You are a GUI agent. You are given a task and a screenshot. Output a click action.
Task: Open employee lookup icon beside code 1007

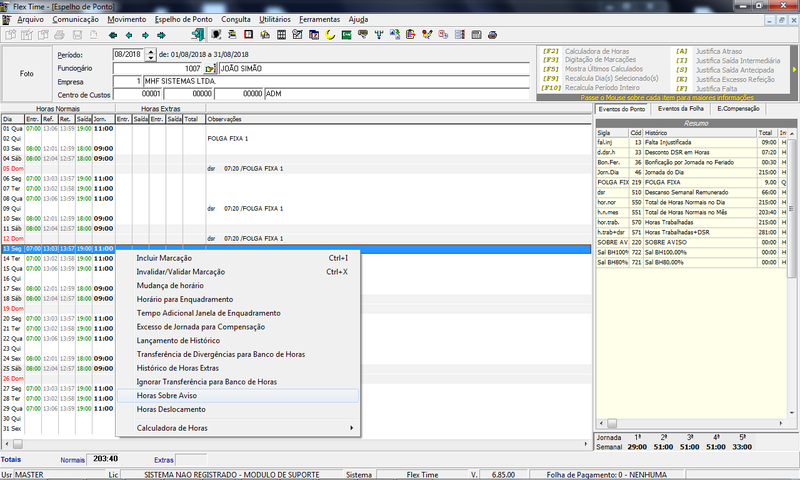pos(210,68)
